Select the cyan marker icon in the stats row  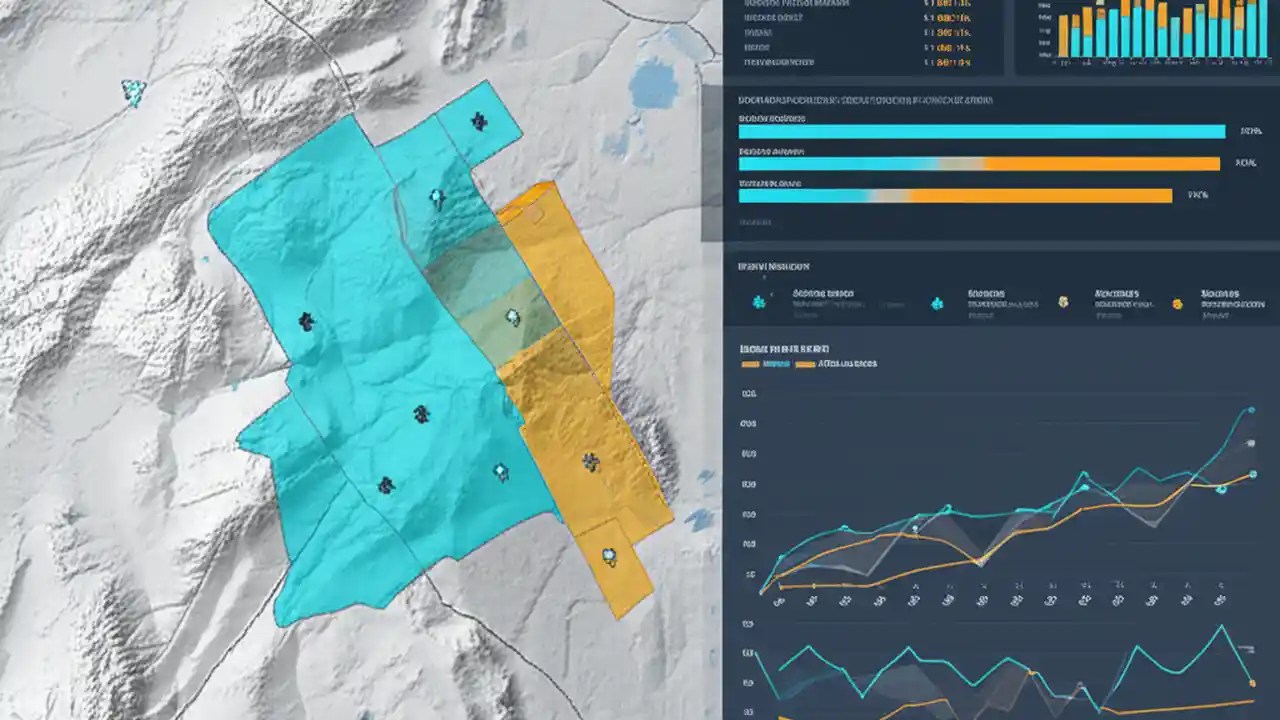pyautogui.click(x=757, y=300)
